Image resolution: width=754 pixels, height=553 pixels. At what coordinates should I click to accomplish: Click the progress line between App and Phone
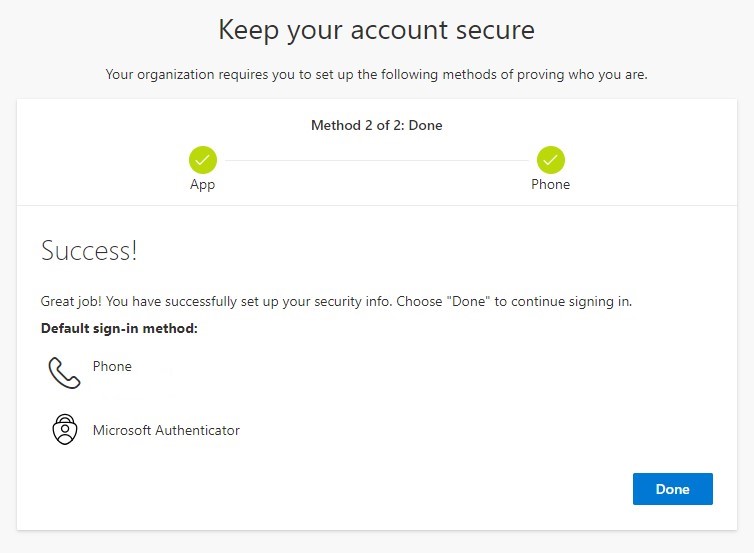377,160
